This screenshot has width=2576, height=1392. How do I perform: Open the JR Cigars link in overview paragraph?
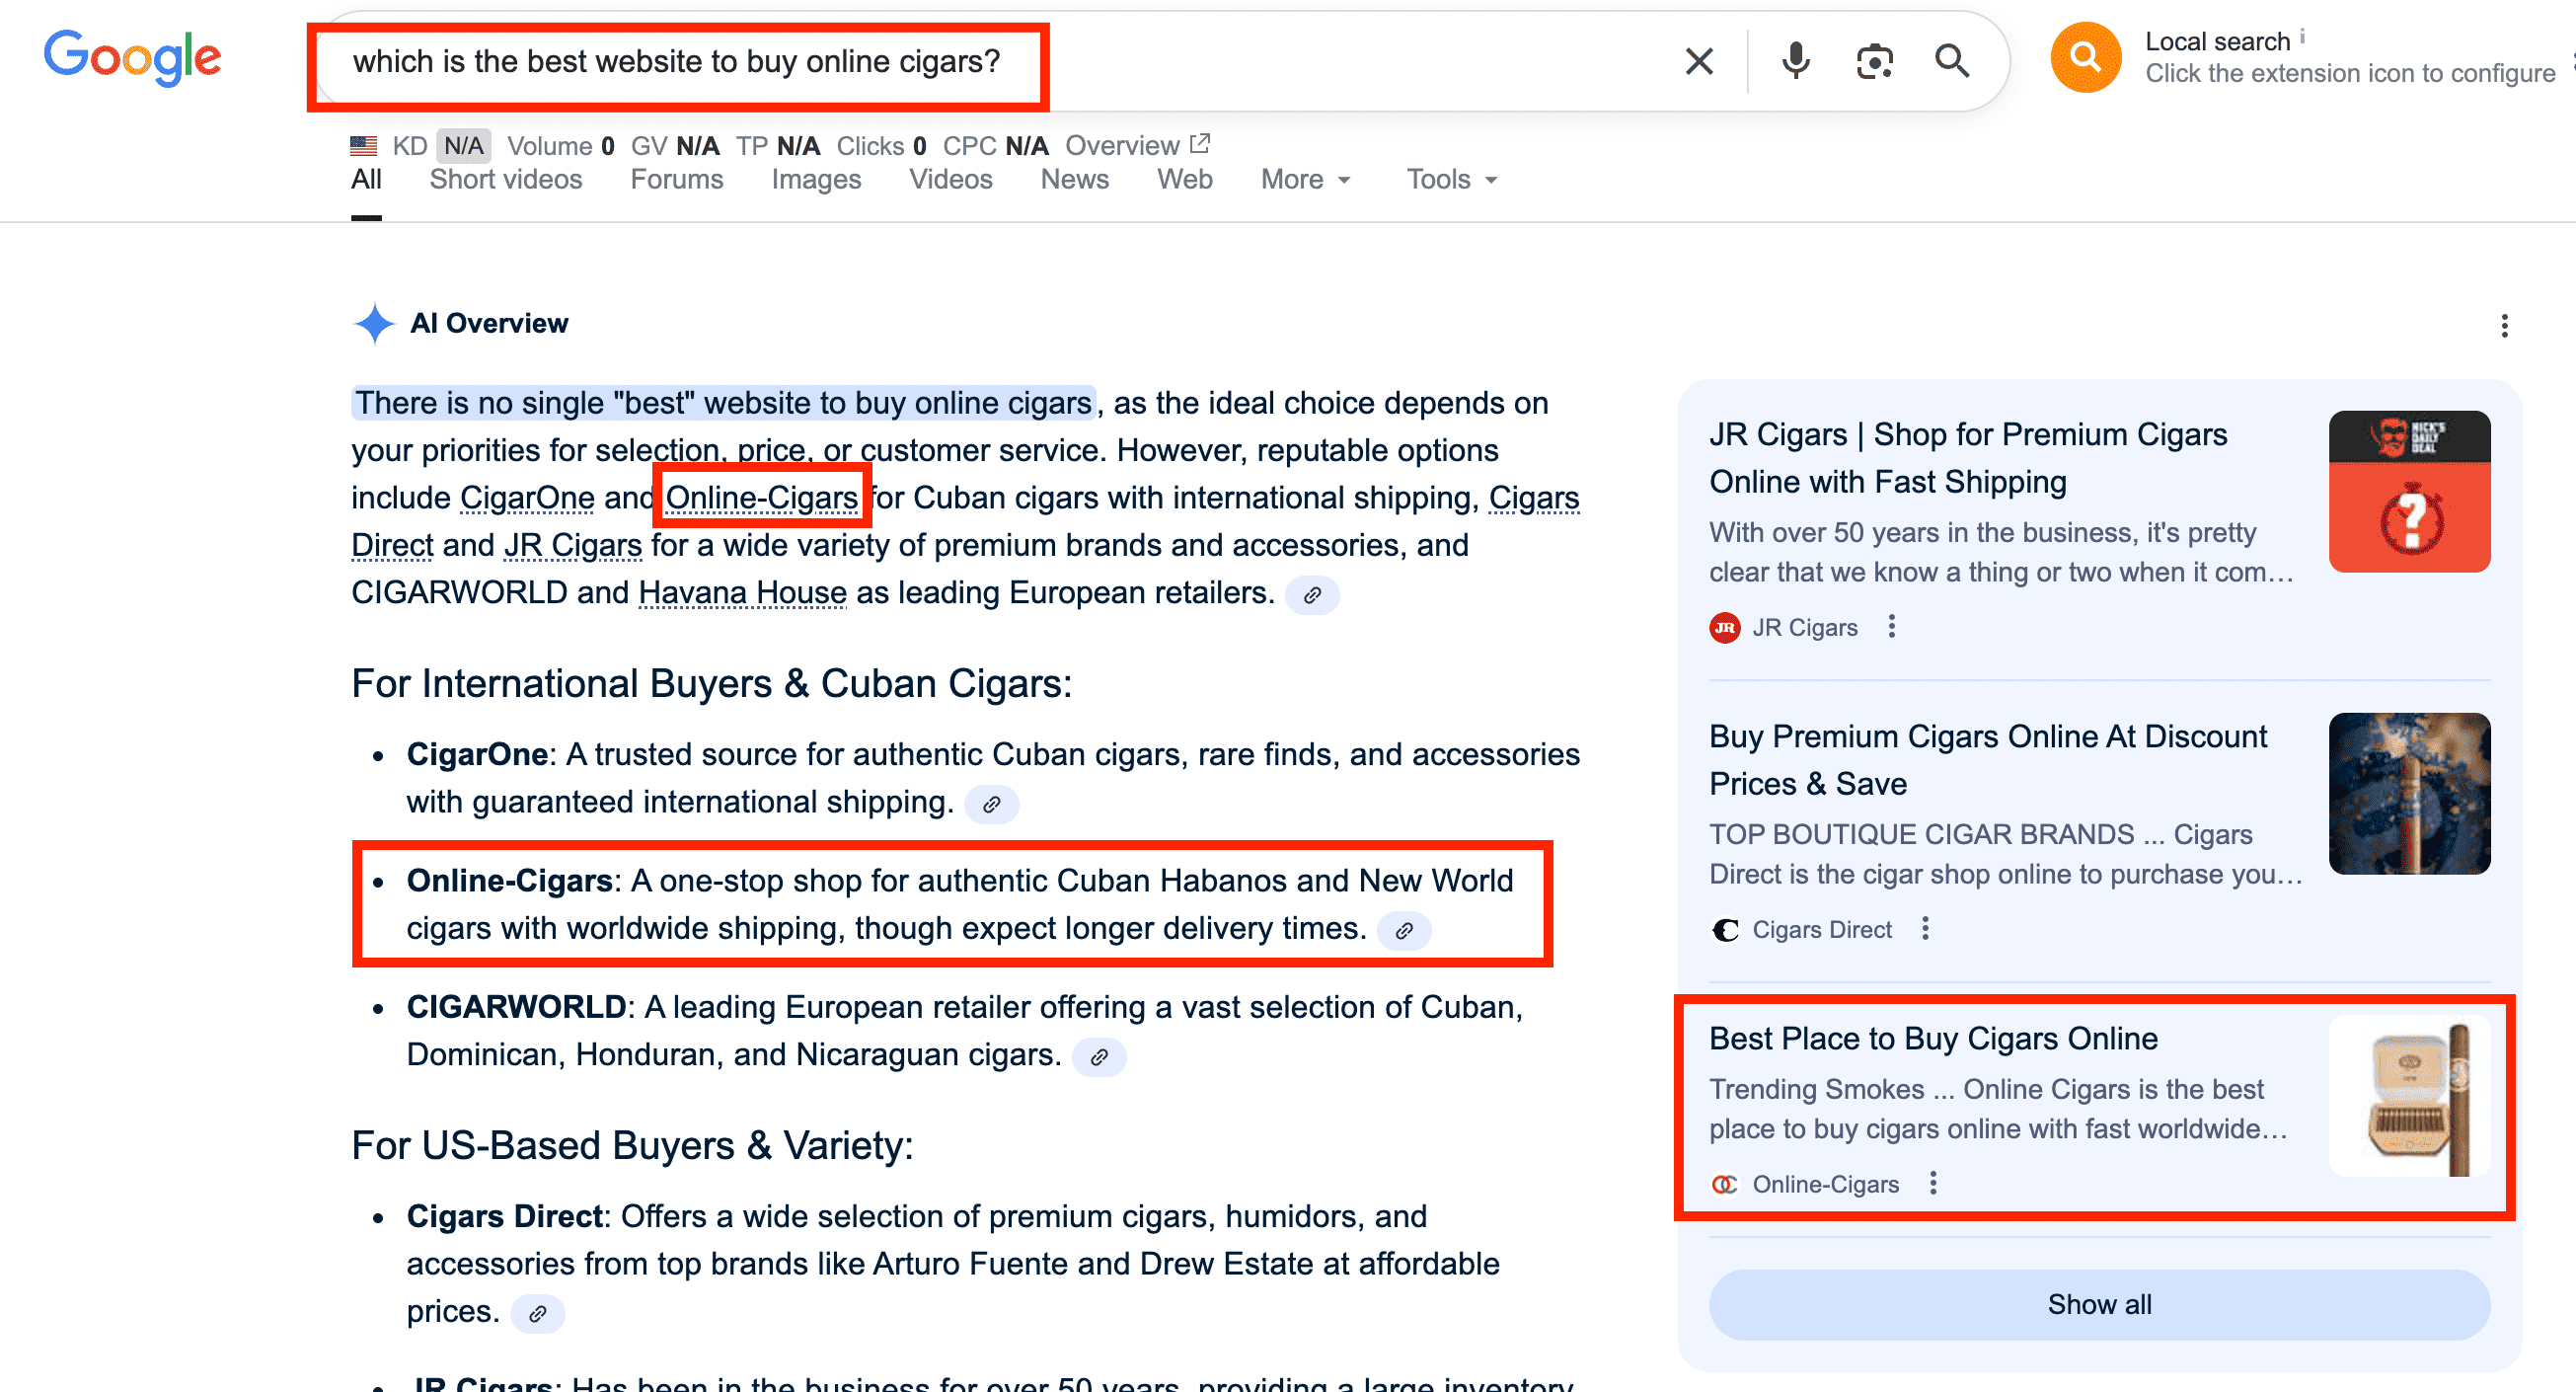(x=573, y=546)
